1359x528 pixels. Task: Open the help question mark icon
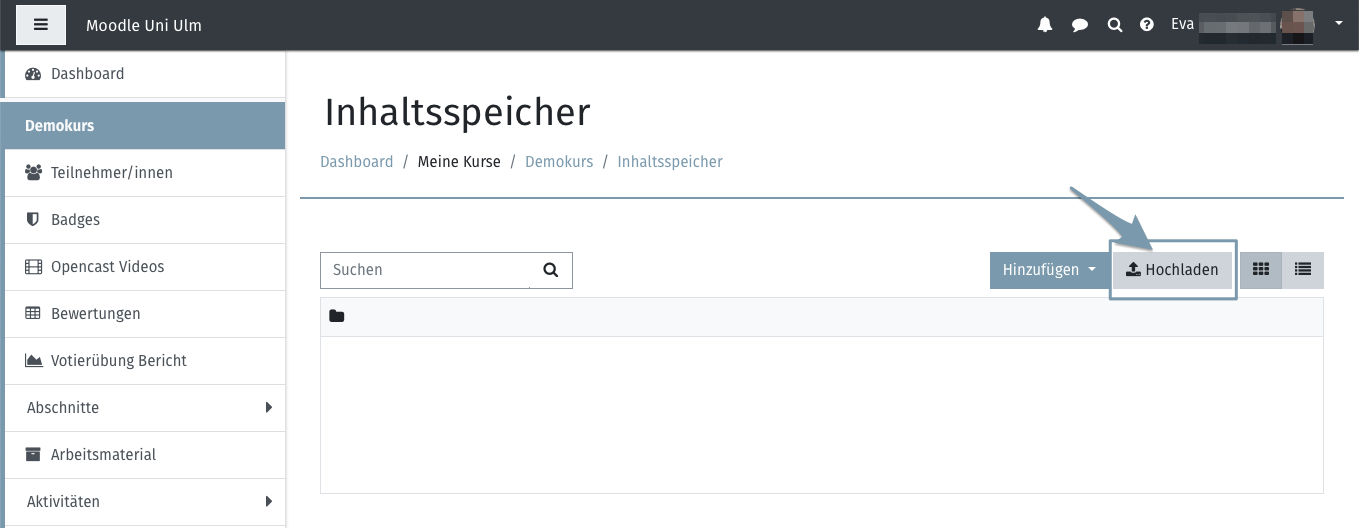pyautogui.click(x=1147, y=25)
